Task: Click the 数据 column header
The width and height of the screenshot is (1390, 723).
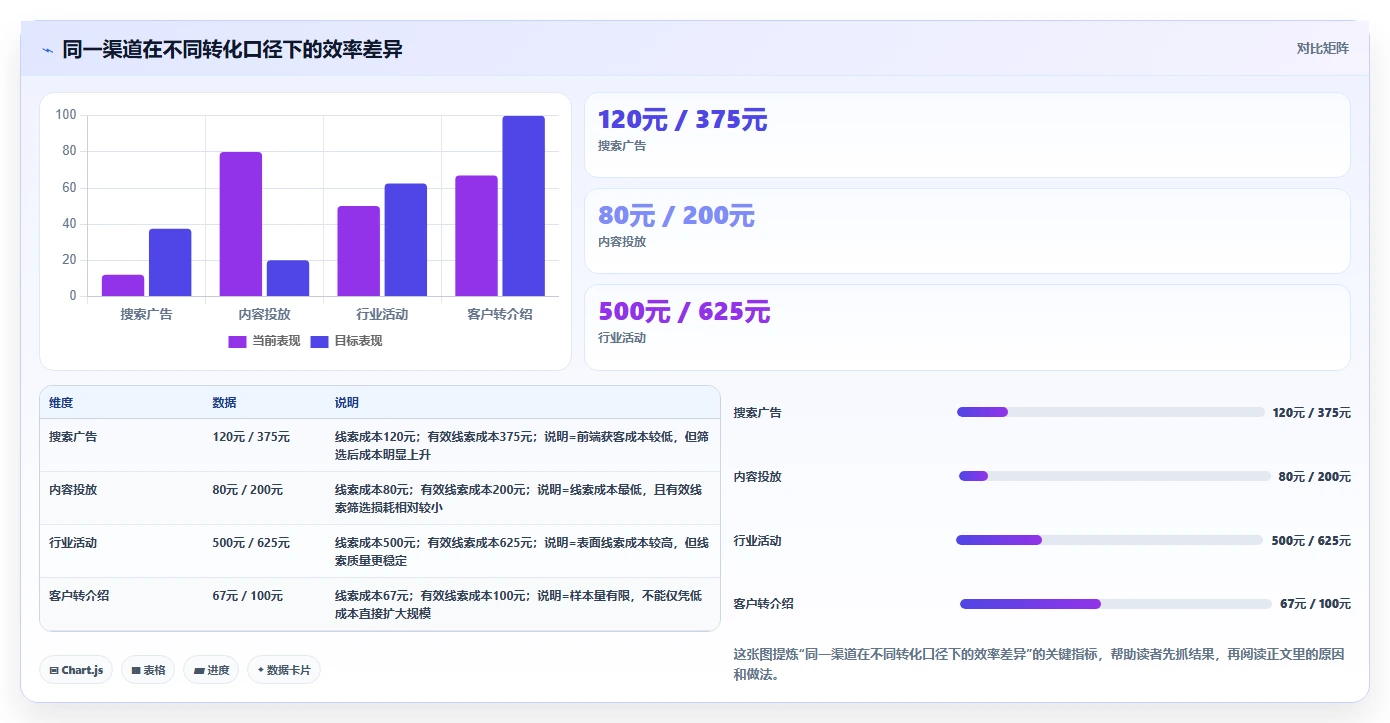Action: pos(225,403)
